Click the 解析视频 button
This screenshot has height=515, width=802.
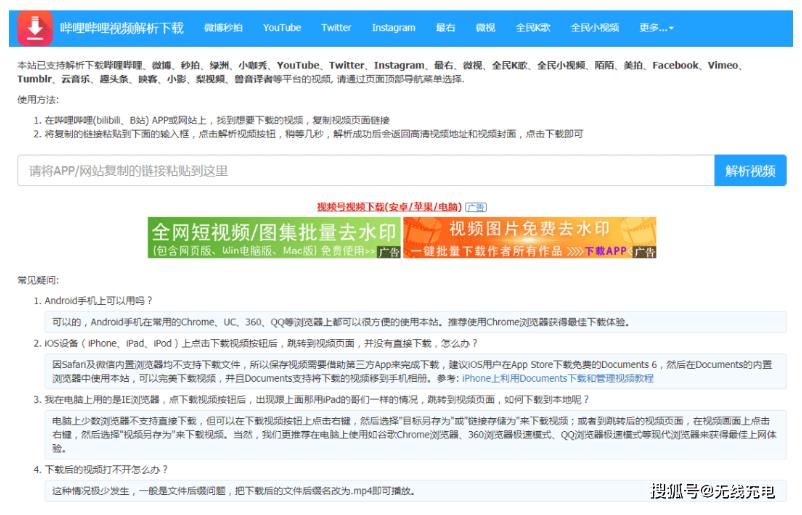pyautogui.click(x=750, y=170)
